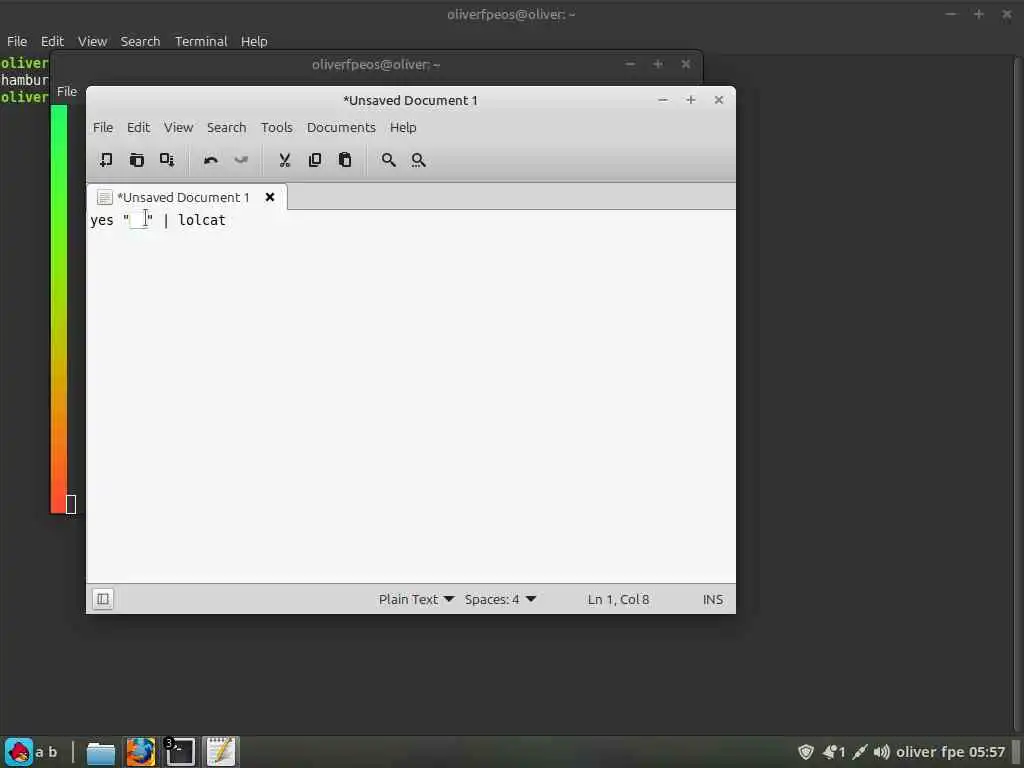Create a new document with the toolbar icon
Viewport: 1024px width, 768px height.
pos(106,160)
